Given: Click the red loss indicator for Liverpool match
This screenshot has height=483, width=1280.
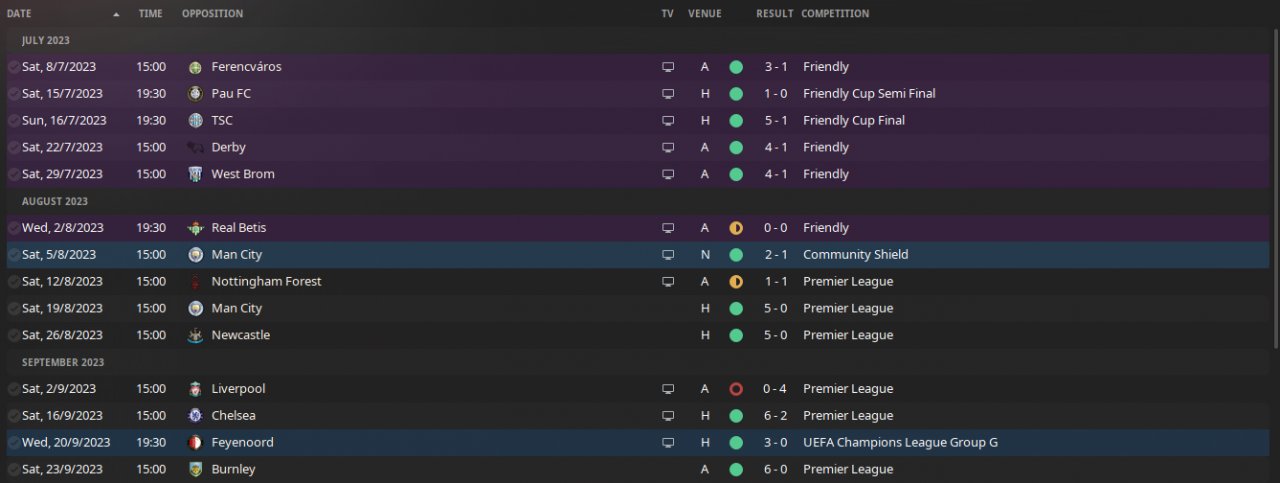Looking at the screenshot, I should [x=736, y=389].
